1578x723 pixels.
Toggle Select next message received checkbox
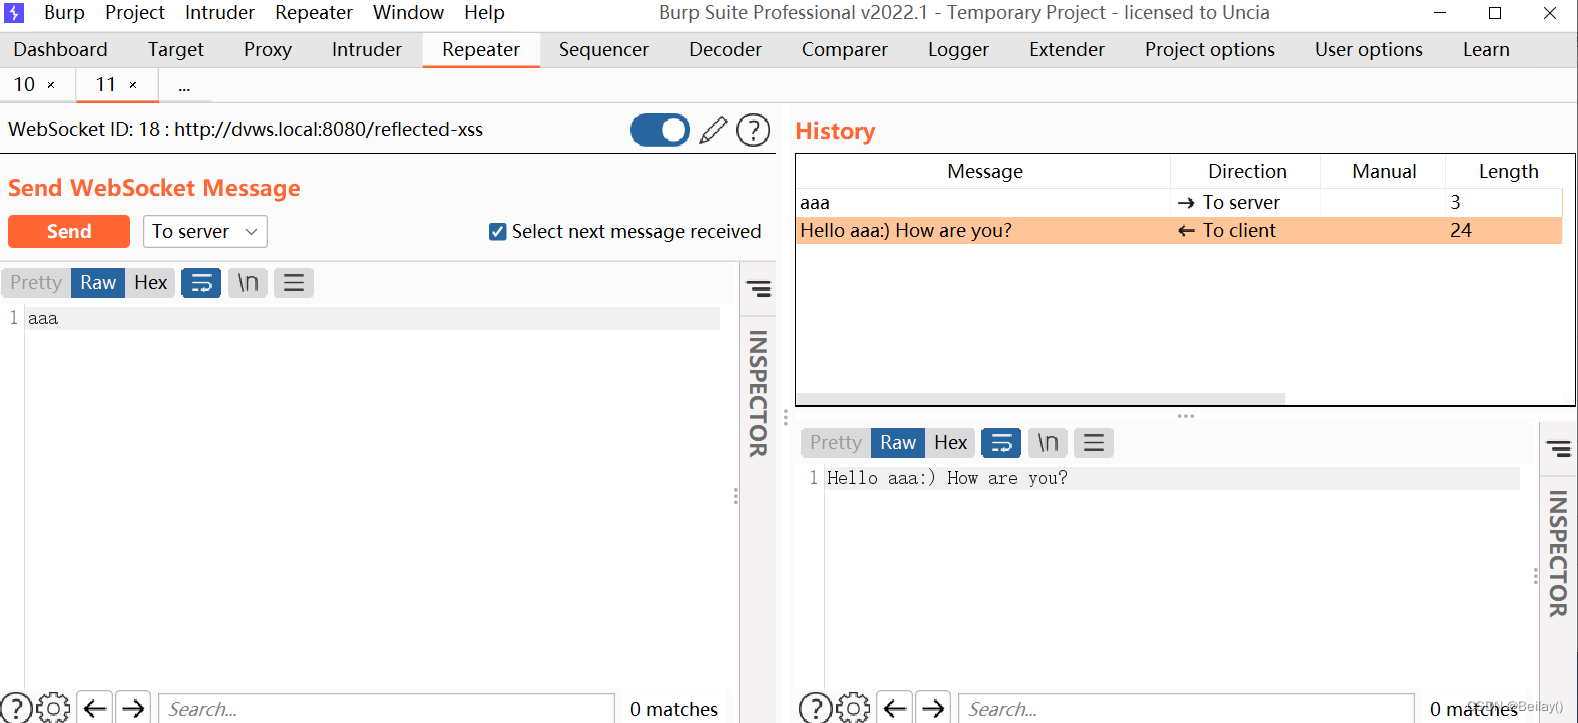coord(497,232)
